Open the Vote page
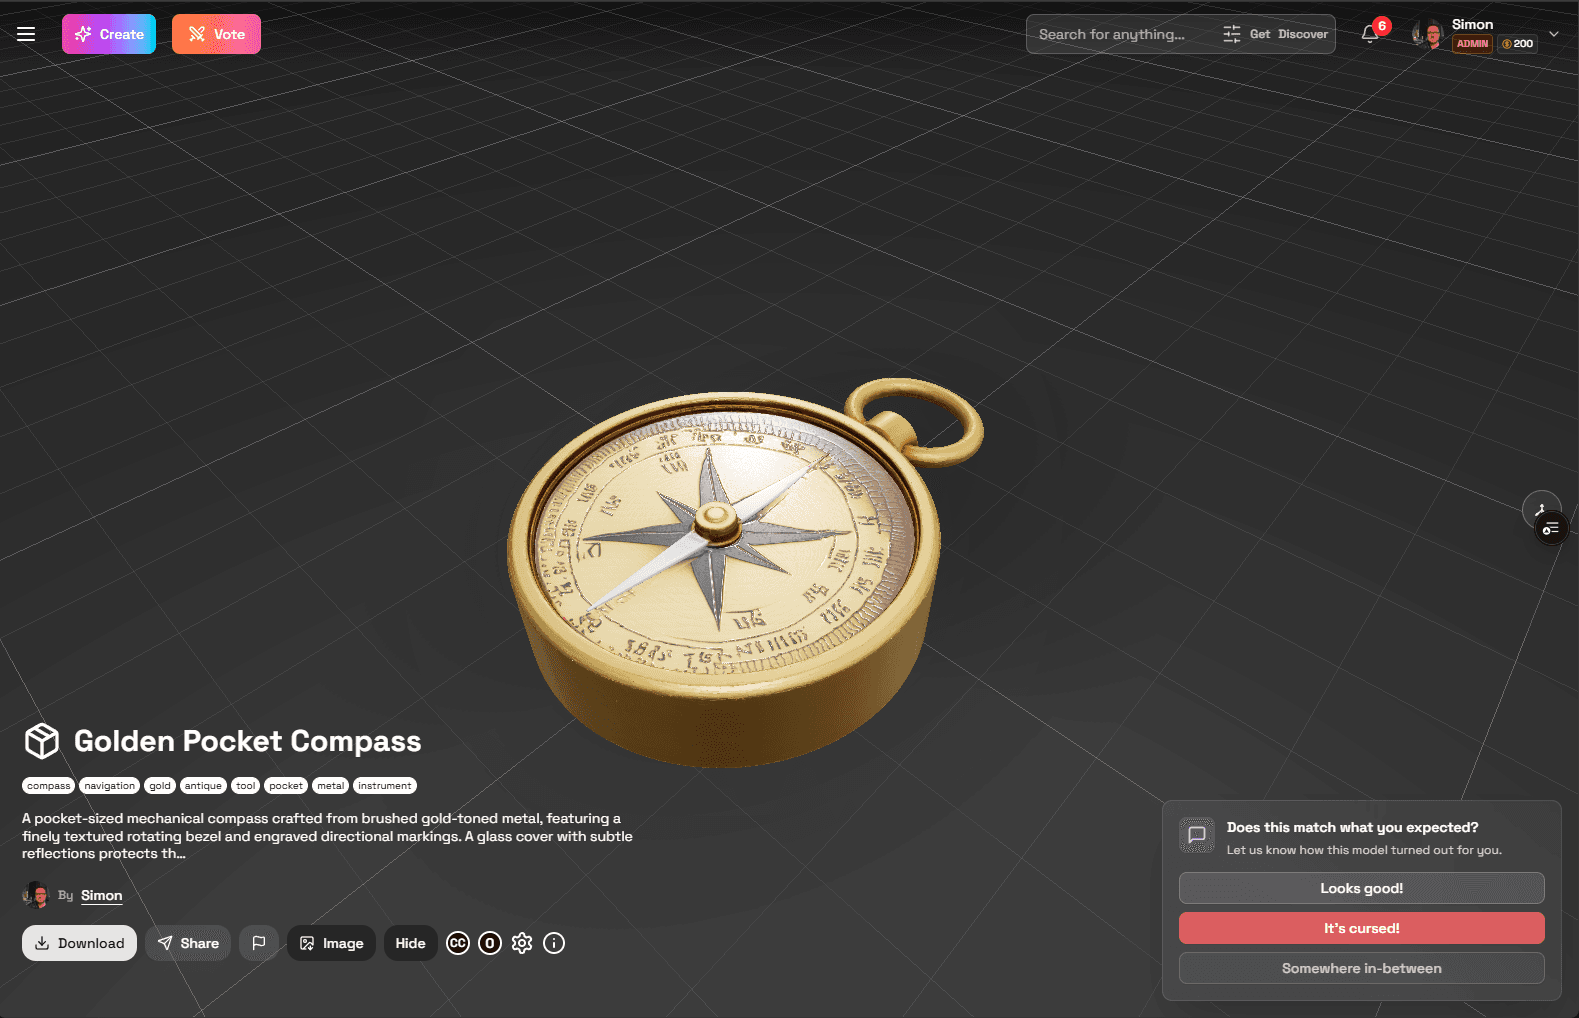 click(216, 34)
